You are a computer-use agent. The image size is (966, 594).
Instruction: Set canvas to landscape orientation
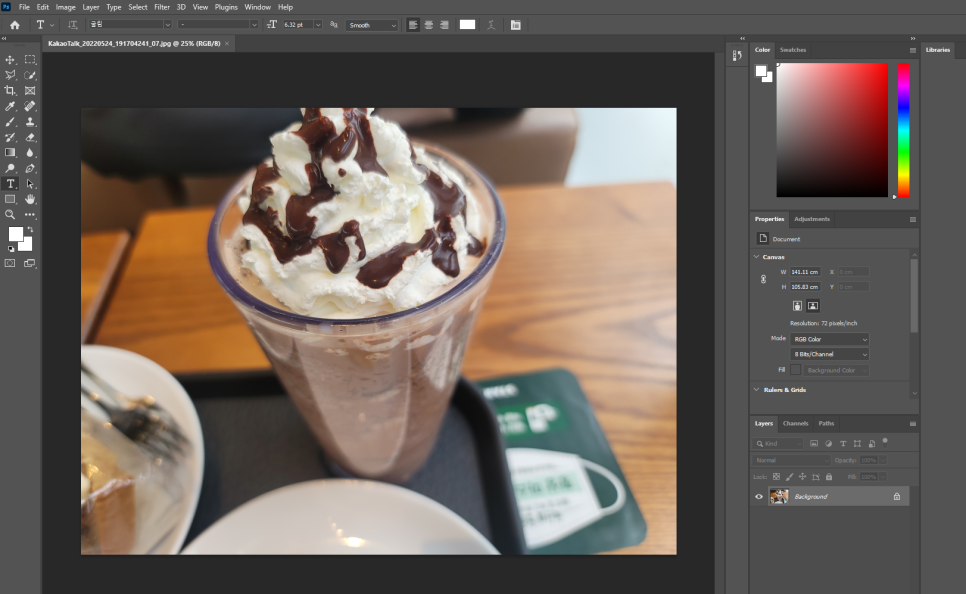(x=813, y=306)
